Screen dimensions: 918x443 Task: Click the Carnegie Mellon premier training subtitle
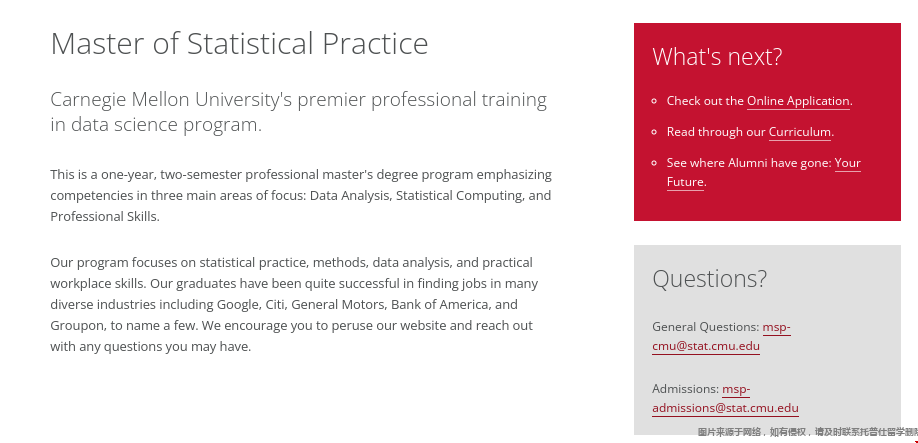[x=298, y=112]
